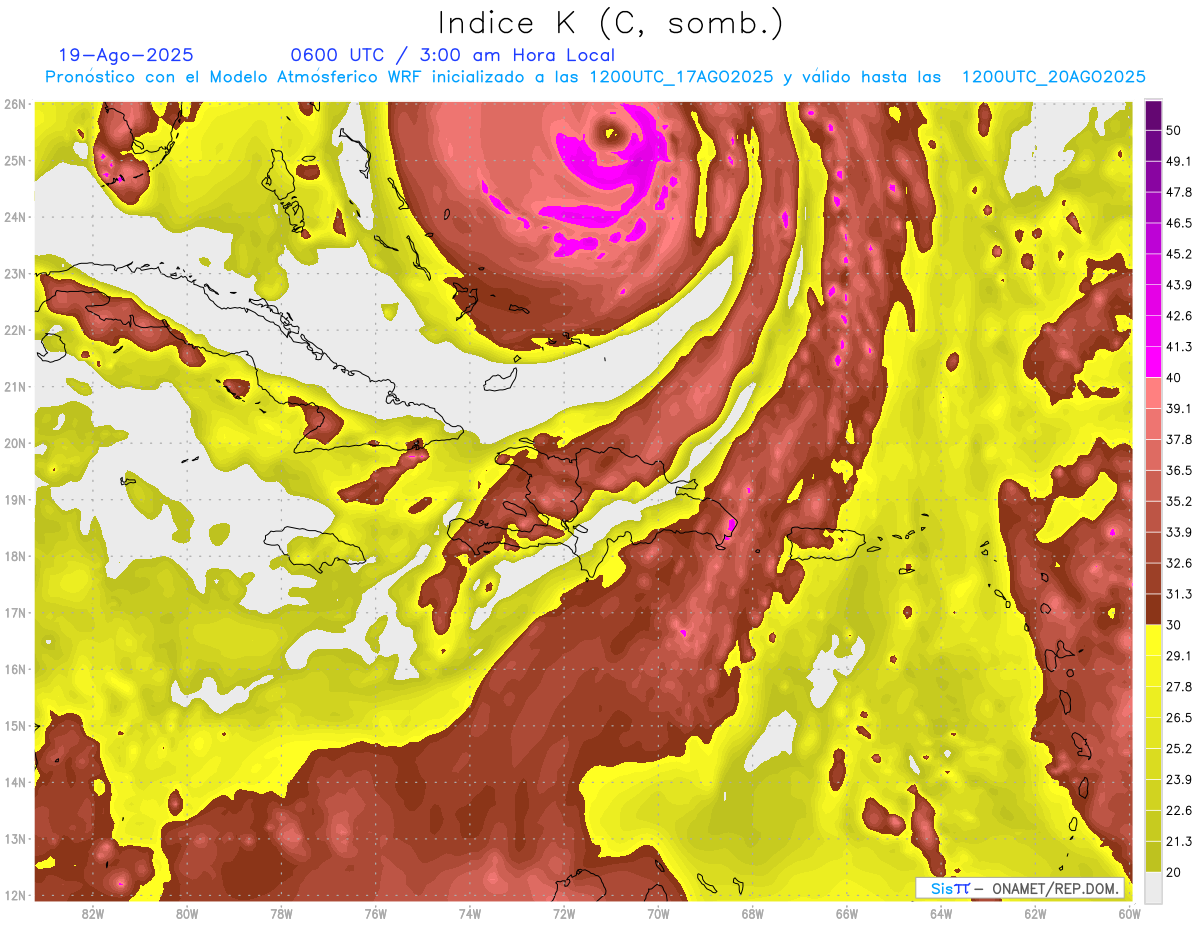Viewport: 1200px width, 927px height.
Task: Click the '20N' latitude label
Action: pyautogui.click(x=15, y=443)
